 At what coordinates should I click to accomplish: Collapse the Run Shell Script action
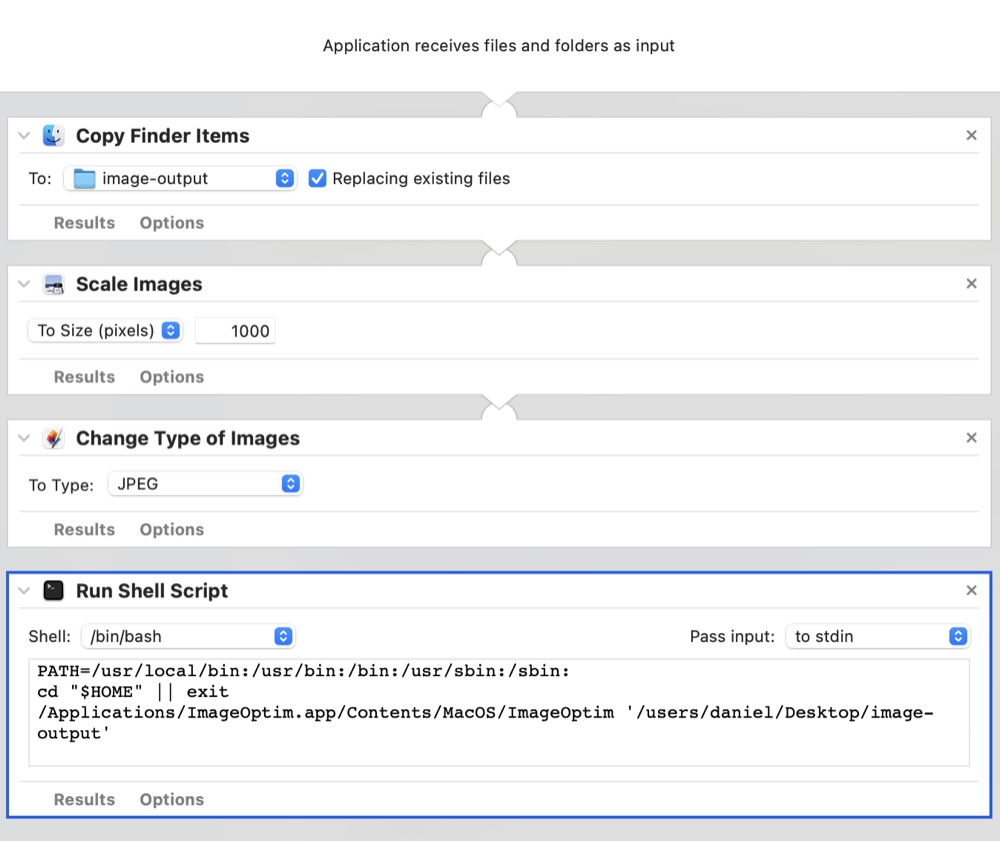(24, 591)
